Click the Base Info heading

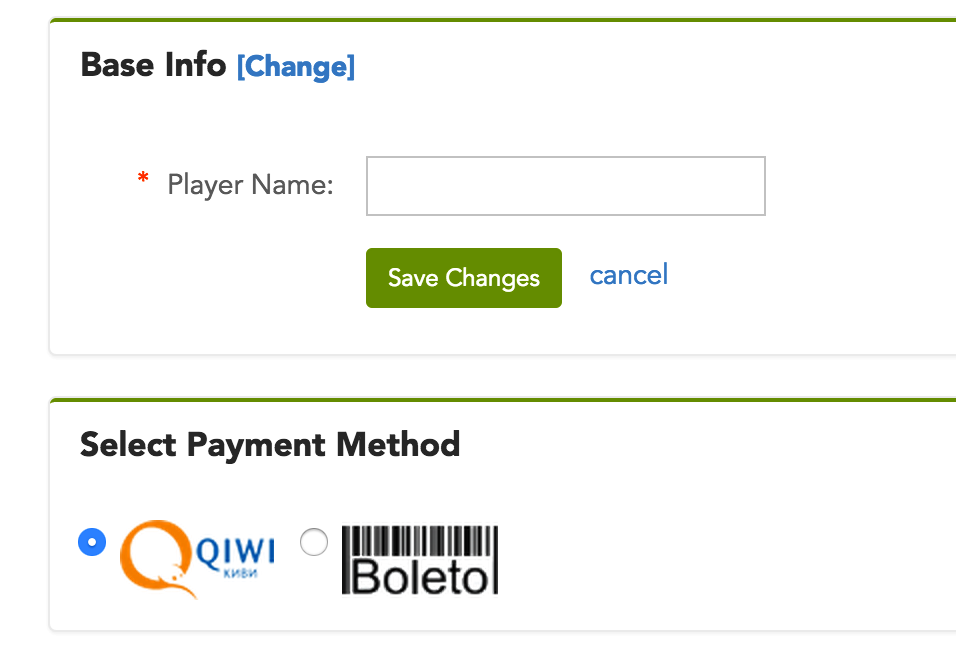click(153, 65)
